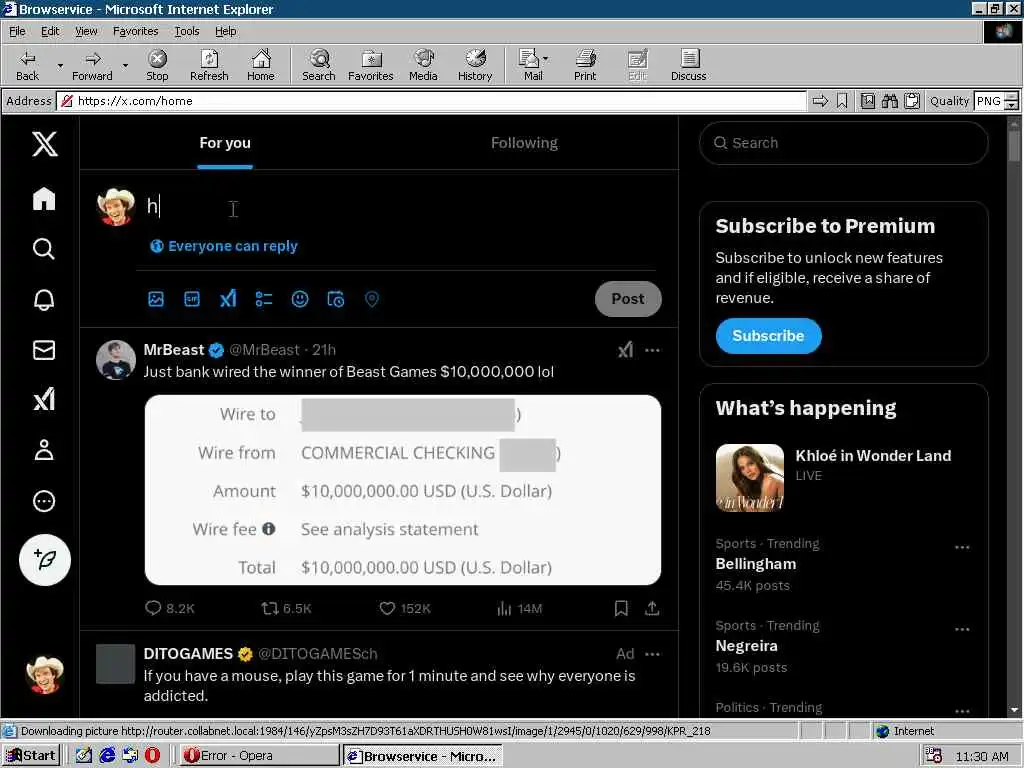
Task: Schedule the post with calendar icon
Action: click(336, 299)
